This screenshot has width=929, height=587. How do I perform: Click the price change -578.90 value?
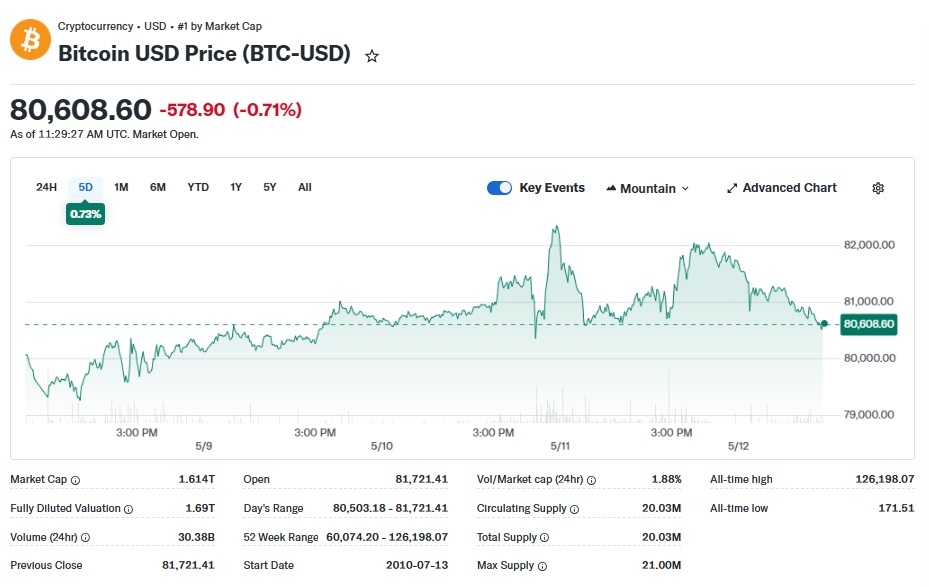(x=193, y=110)
